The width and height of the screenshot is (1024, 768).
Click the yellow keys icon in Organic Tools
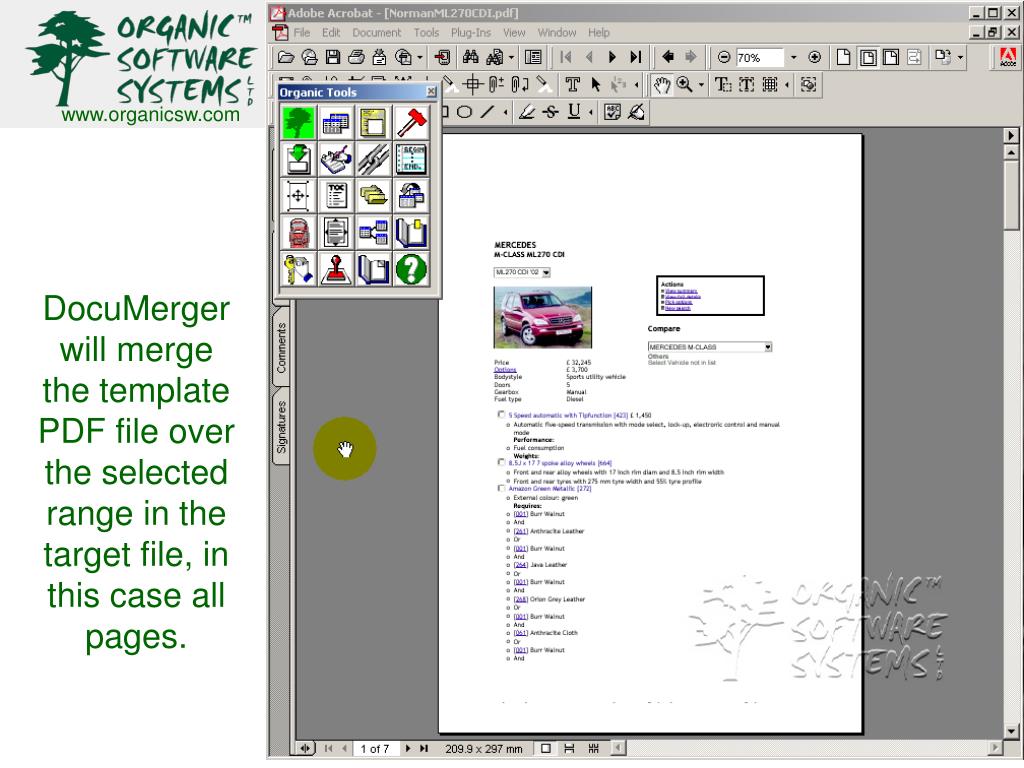[x=298, y=268]
